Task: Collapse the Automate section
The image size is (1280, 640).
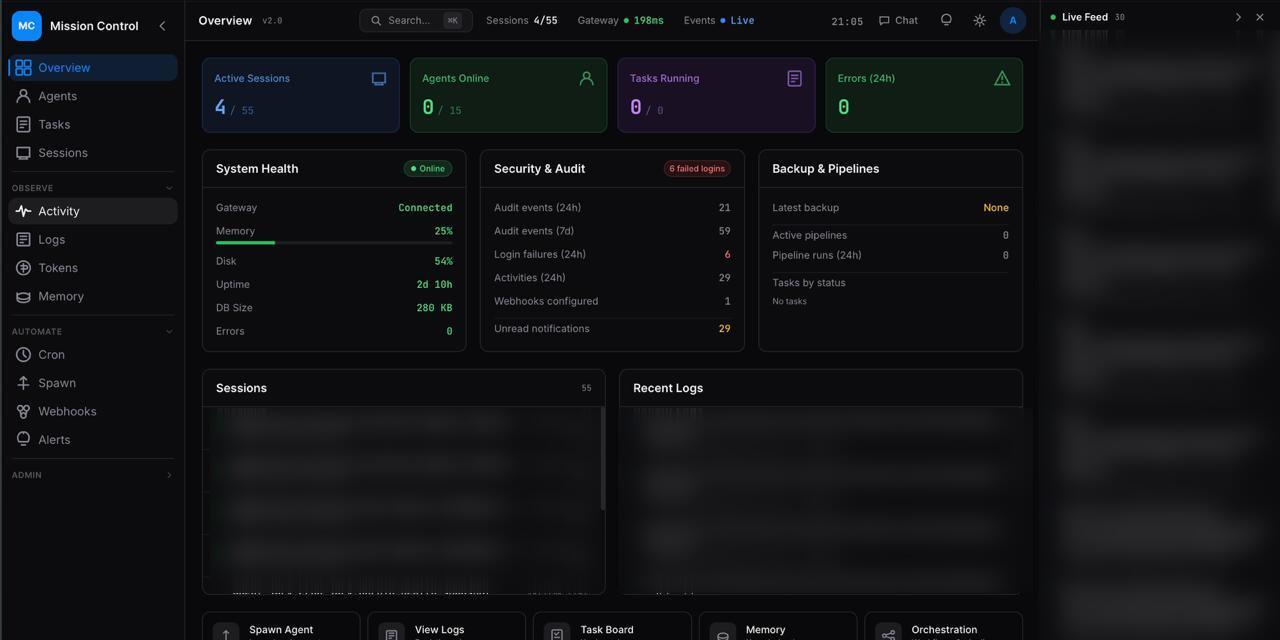Action: (168, 332)
